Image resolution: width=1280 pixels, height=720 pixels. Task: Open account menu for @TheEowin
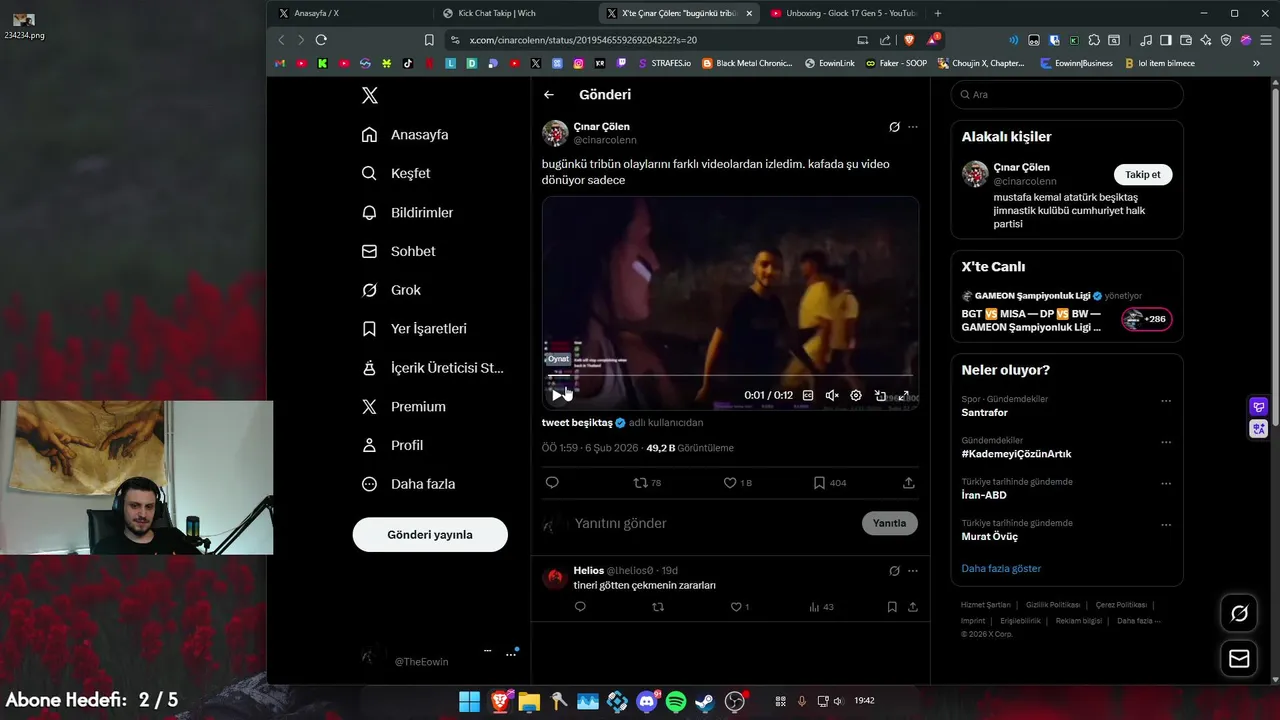pyautogui.click(x=438, y=656)
